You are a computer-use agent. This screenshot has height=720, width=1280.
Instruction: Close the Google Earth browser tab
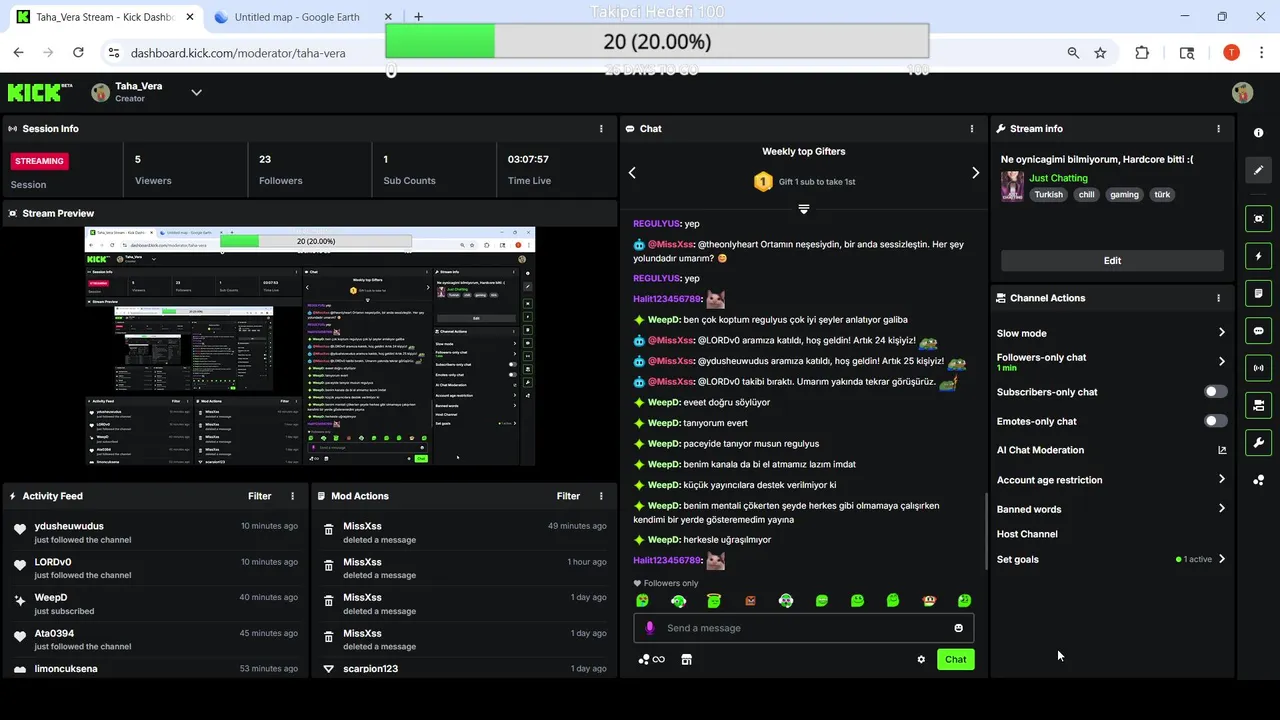[x=389, y=17]
